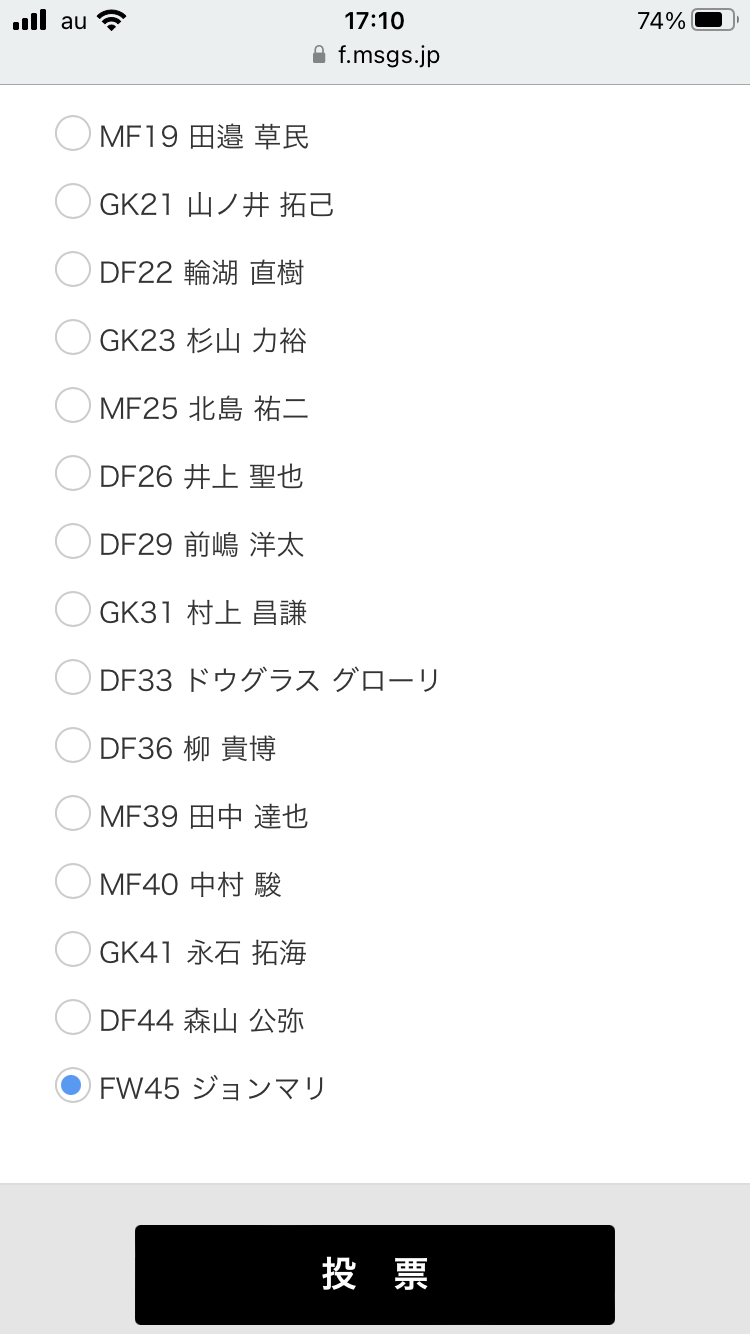Tap the Wi-Fi icon in status bar

[113, 20]
